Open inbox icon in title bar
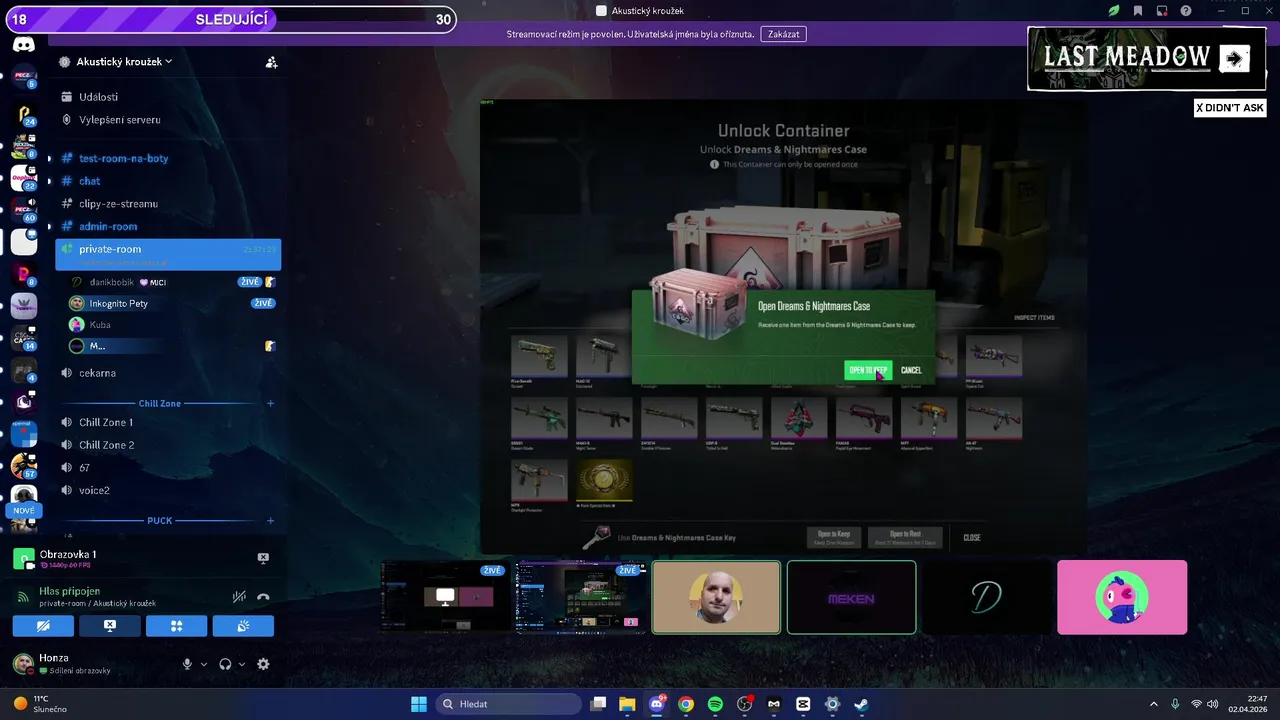 [x=1162, y=11]
